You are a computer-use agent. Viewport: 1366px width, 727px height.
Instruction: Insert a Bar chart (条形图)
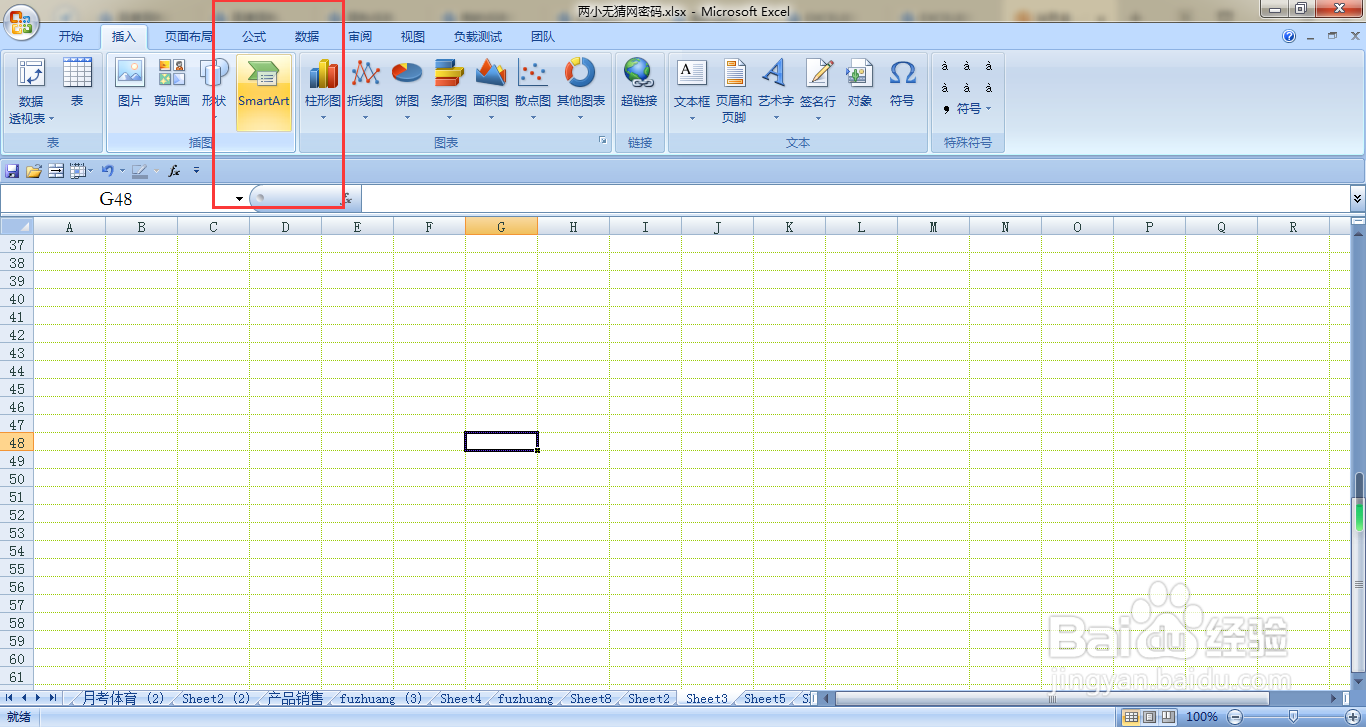449,91
